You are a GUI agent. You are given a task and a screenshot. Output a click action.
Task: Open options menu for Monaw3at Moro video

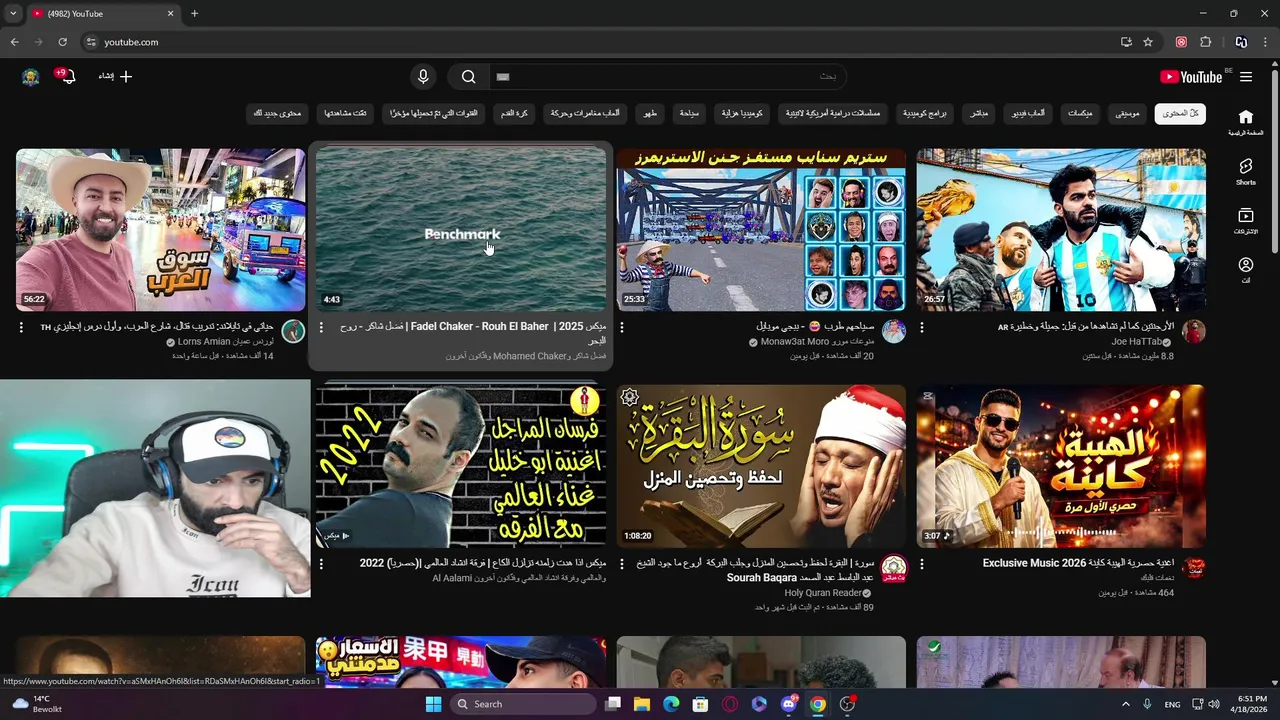(622, 327)
